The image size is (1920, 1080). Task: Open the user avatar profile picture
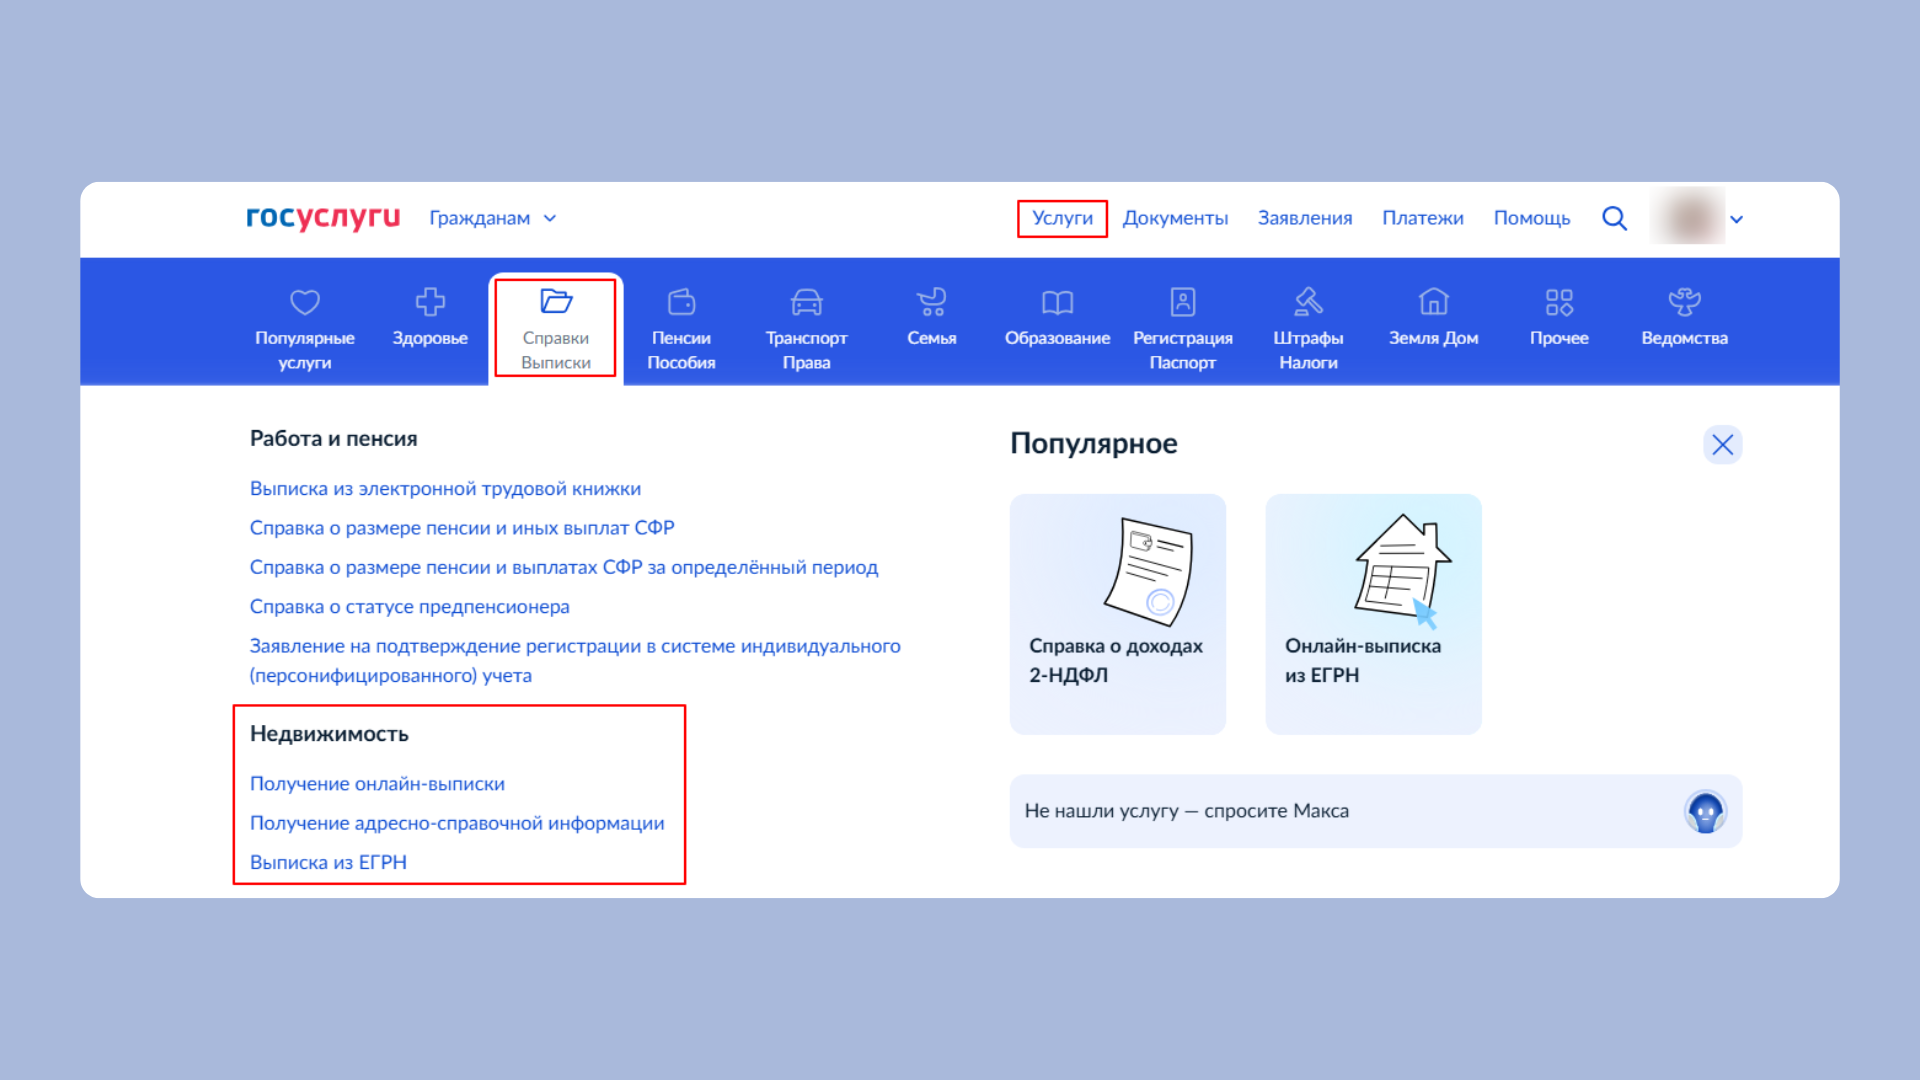[1688, 216]
